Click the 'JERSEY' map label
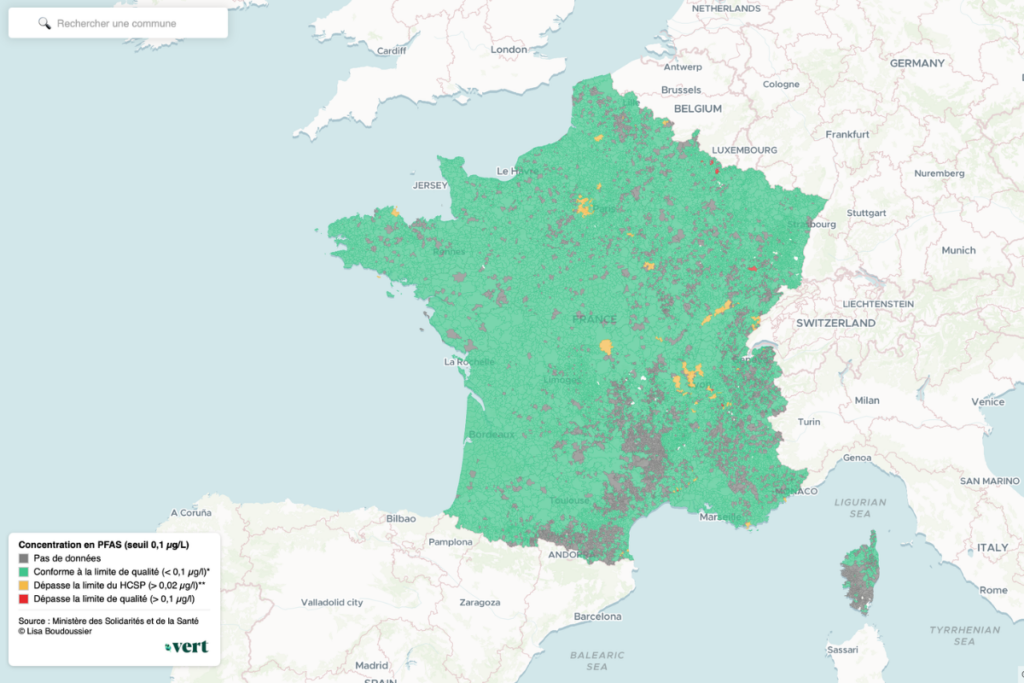The width and height of the screenshot is (1024, 683). tap(430, 185)
